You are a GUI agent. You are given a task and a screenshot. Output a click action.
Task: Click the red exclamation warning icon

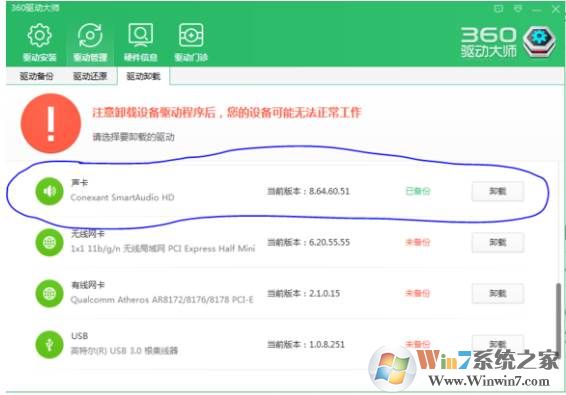(51, 123)
